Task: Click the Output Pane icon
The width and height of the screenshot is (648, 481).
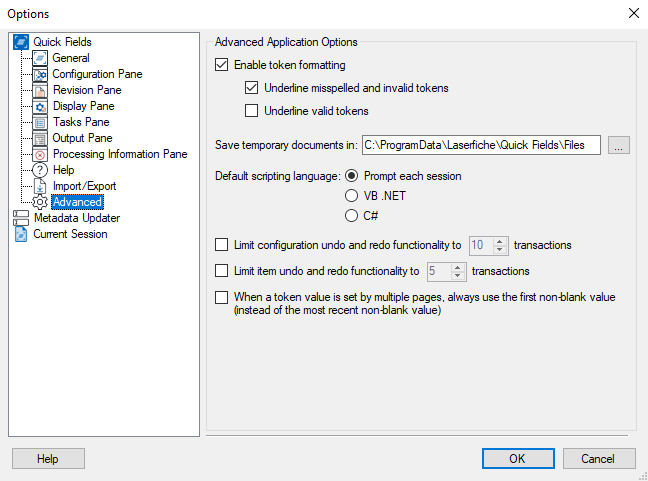Action: coord(40,138)
